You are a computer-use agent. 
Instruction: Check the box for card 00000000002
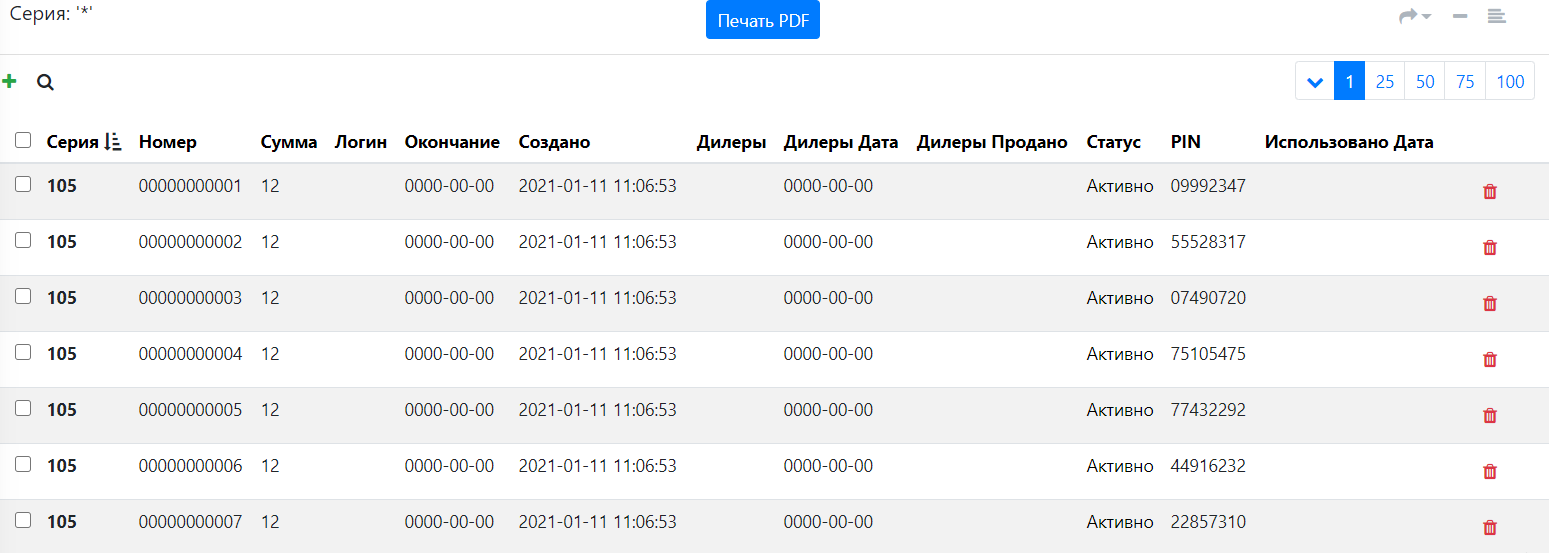click(23, 240)
